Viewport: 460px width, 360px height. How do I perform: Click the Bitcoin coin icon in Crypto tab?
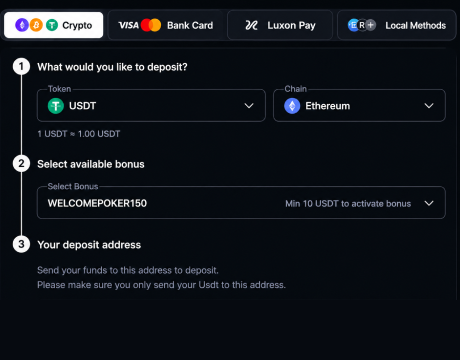(36, 25)
